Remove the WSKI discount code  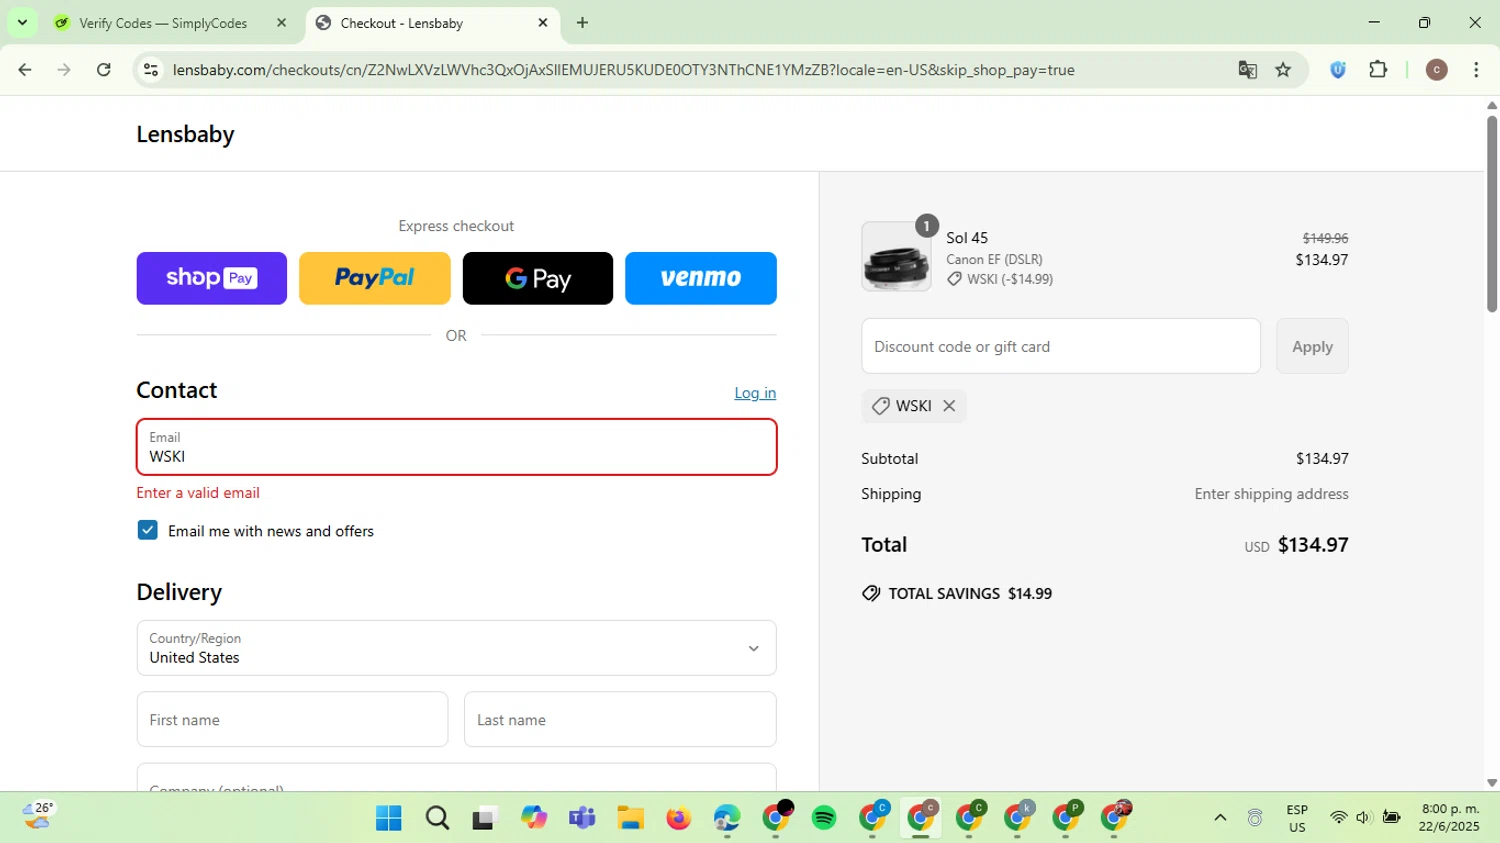point(949,406)
